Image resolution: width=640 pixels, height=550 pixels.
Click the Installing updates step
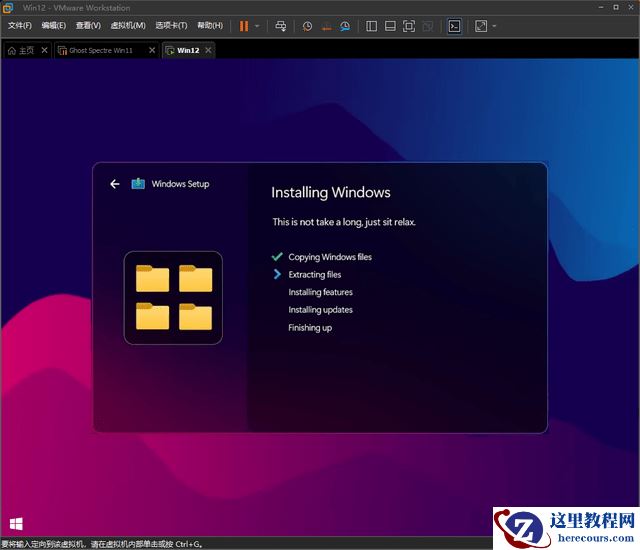[320, 310]
